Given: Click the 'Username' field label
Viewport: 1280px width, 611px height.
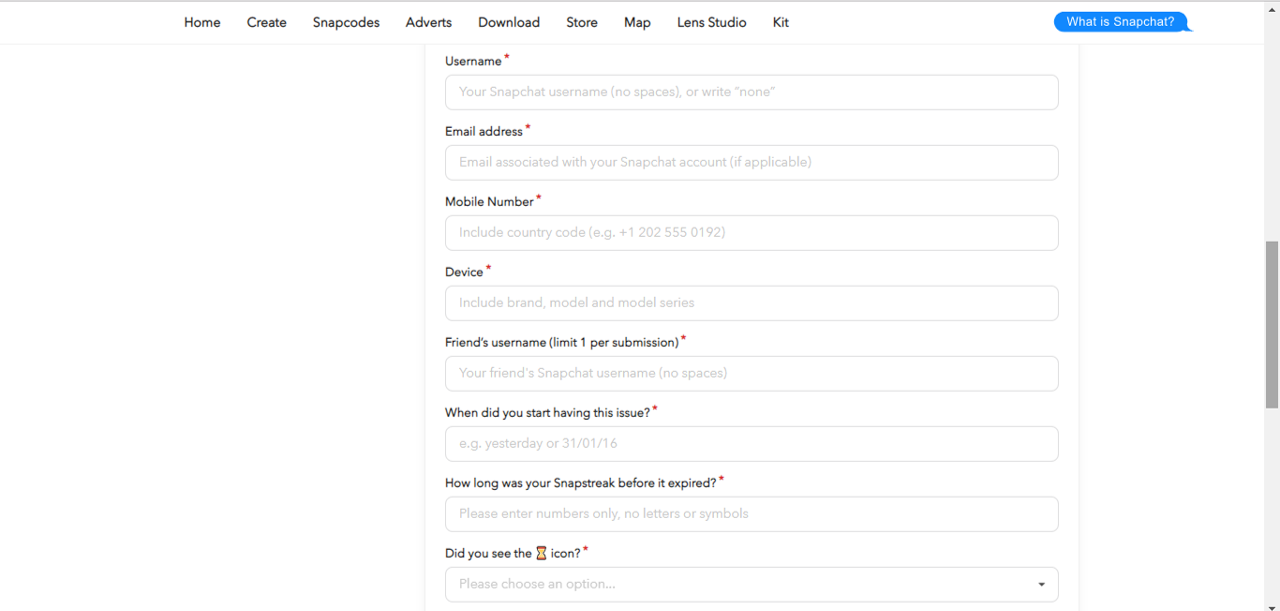Looking at the screenshot, I should coord(473,62).
